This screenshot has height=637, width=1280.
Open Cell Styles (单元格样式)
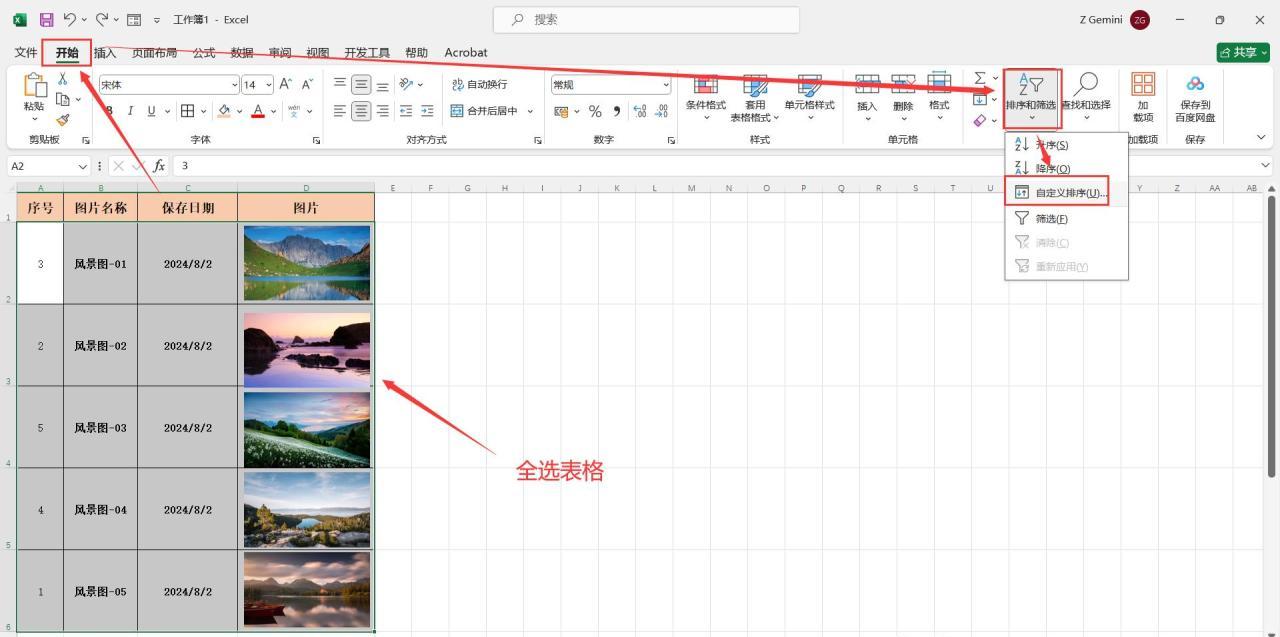pos(809,98)
